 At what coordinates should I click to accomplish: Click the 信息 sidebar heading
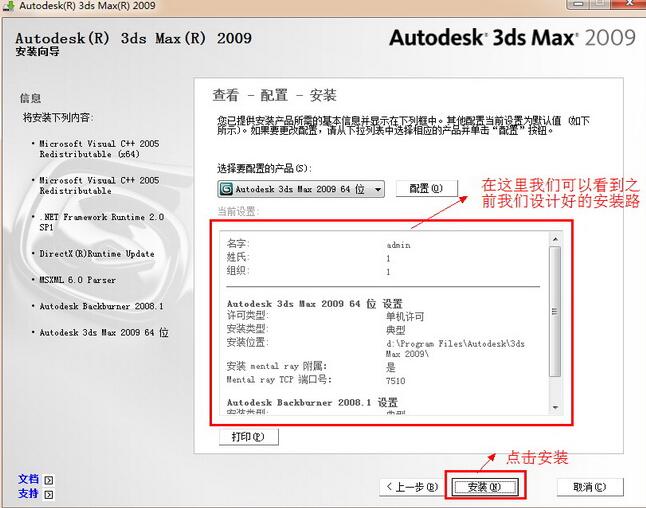click(x=30, y=98)
